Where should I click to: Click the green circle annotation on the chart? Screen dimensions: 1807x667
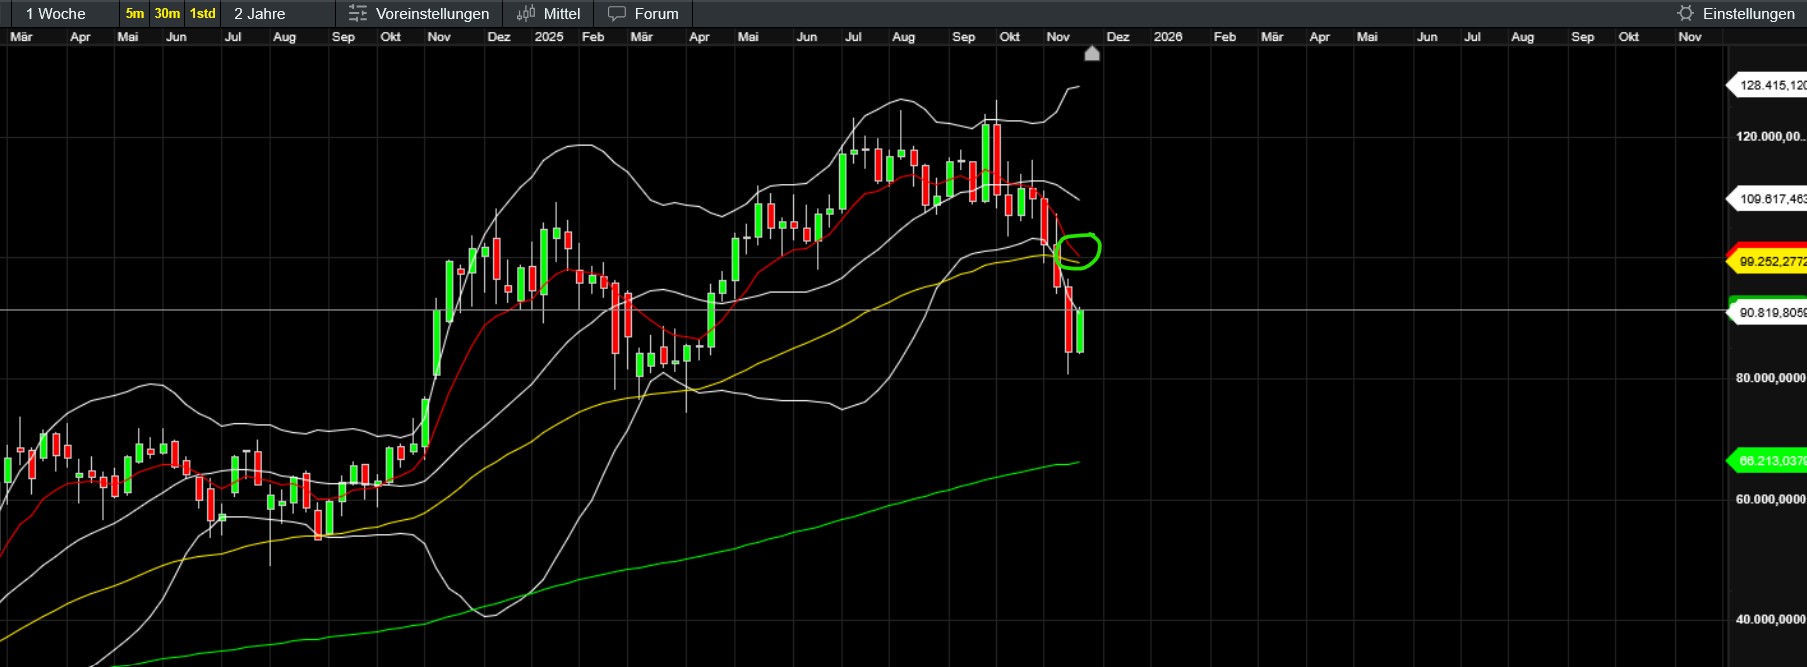1077,251
